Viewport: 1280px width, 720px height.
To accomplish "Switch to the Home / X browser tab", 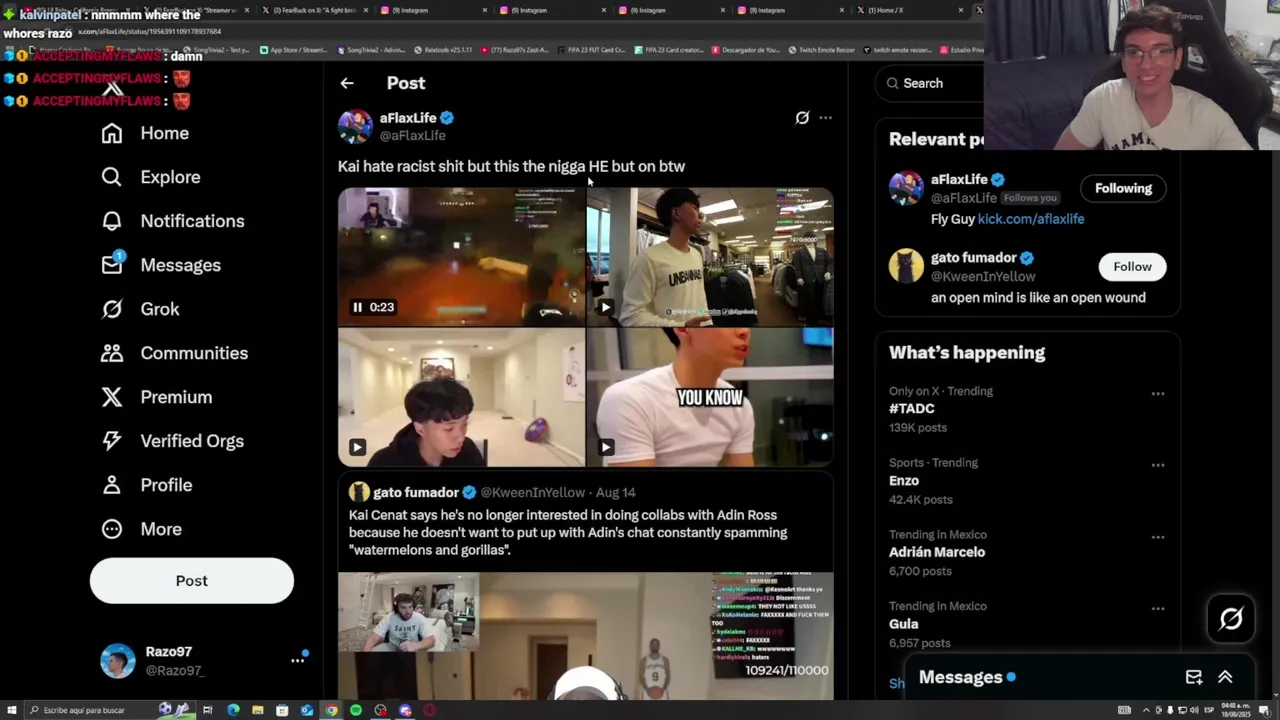I will click(908, 10).
